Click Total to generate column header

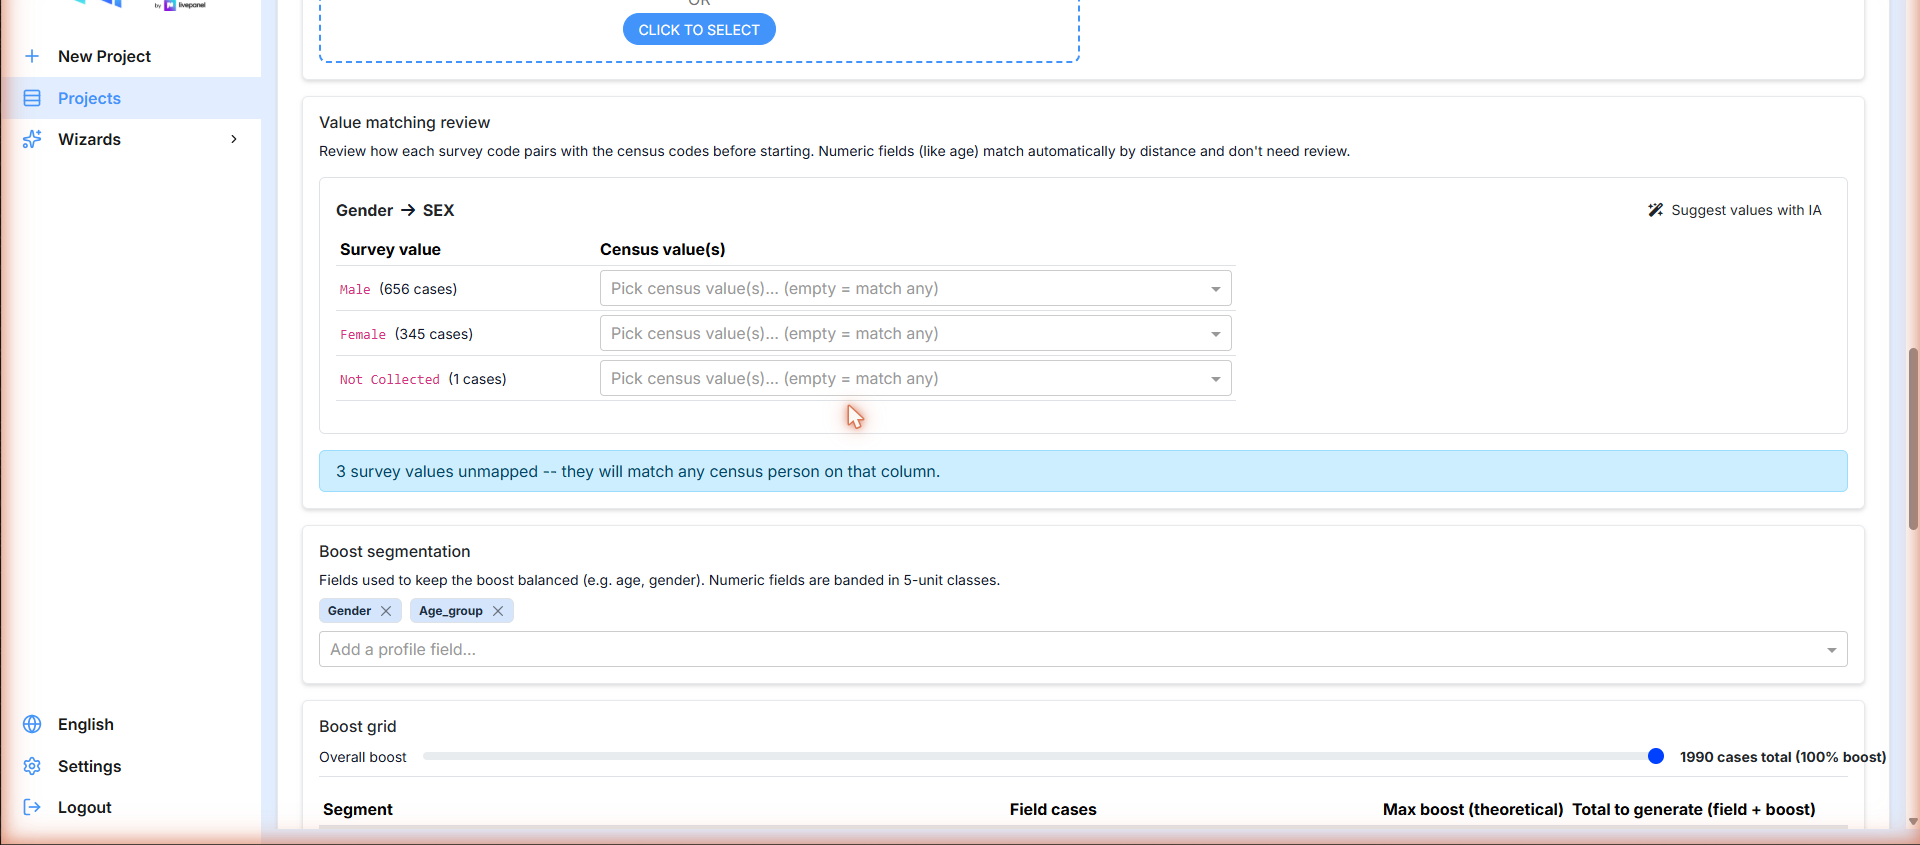1694,809
